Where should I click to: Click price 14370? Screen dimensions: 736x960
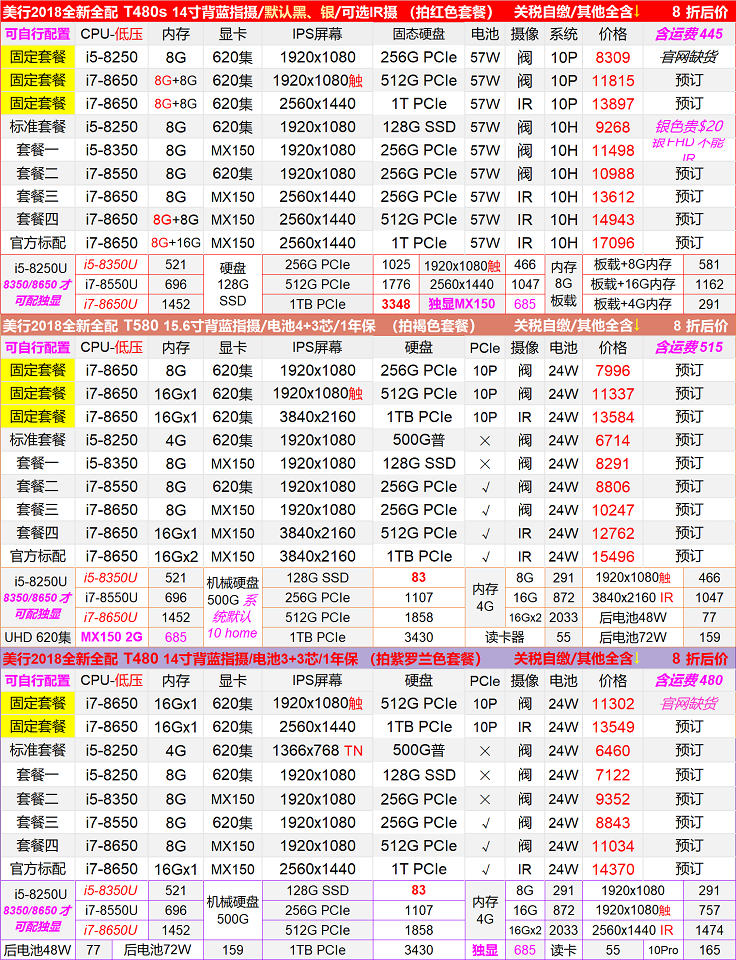[x=612, y=869]
